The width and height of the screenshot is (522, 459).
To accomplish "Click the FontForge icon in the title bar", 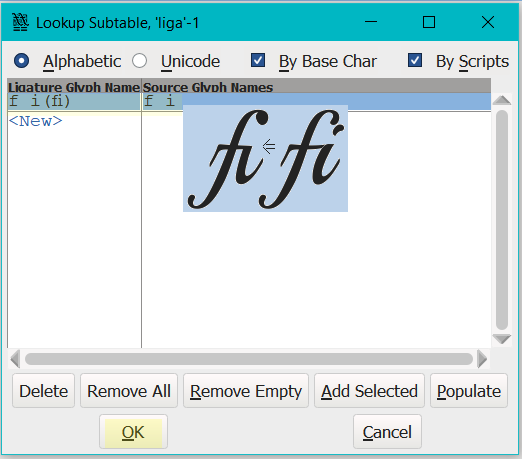I will click(20, 22).
